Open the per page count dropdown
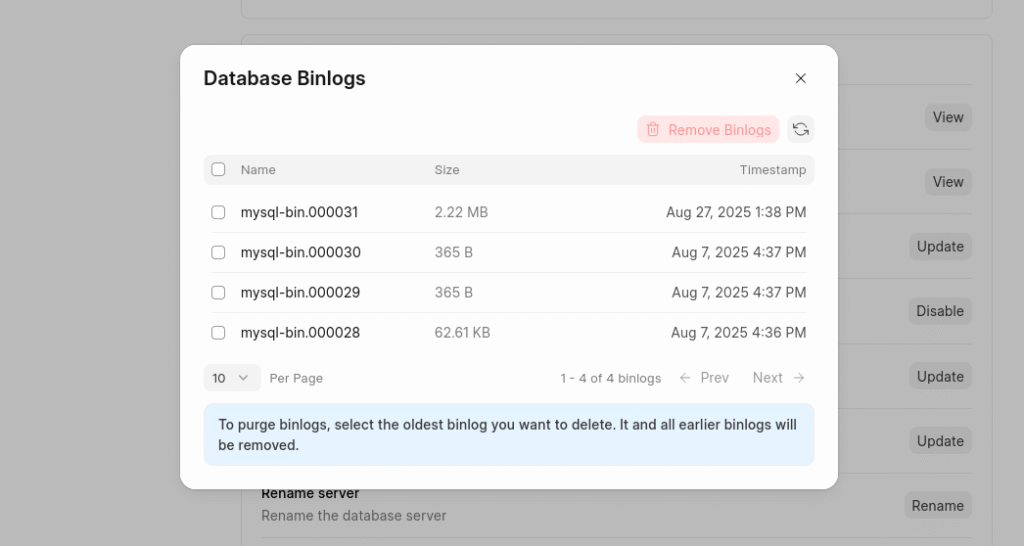 tap(232, 378)
